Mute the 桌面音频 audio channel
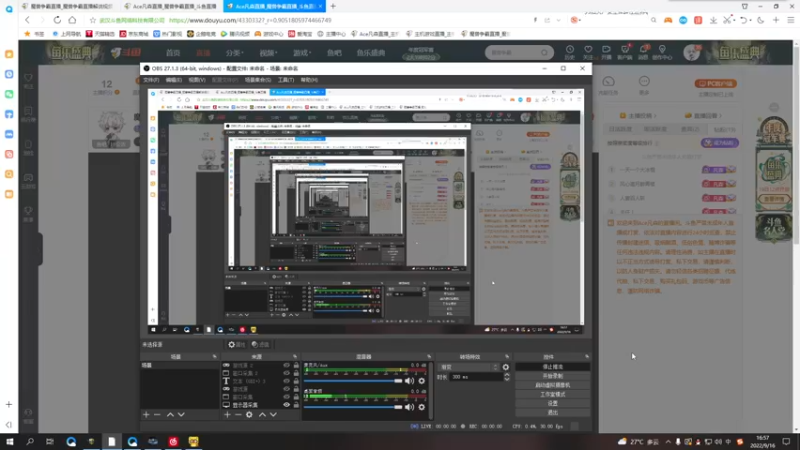 409,407
